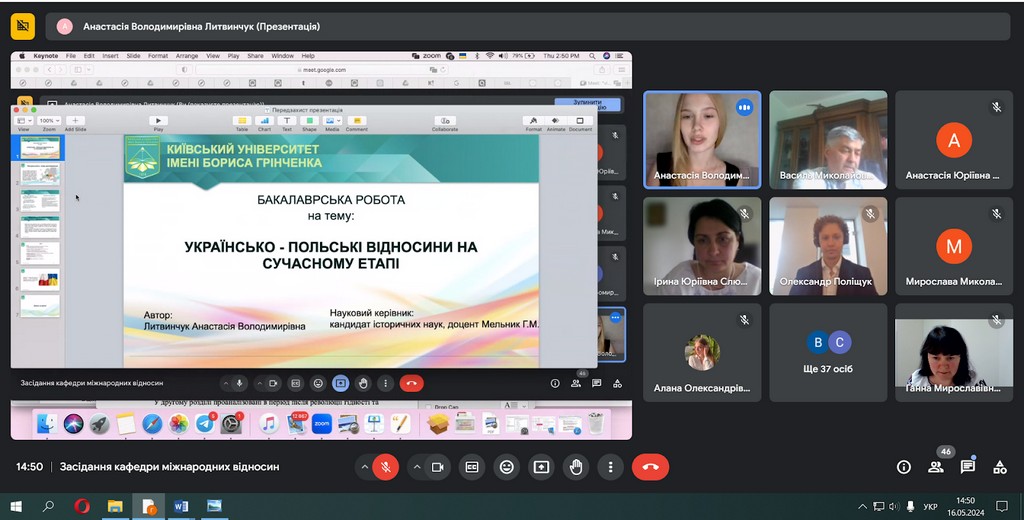
Task: Open the chat with everyone panel
Action: (968, 467)
